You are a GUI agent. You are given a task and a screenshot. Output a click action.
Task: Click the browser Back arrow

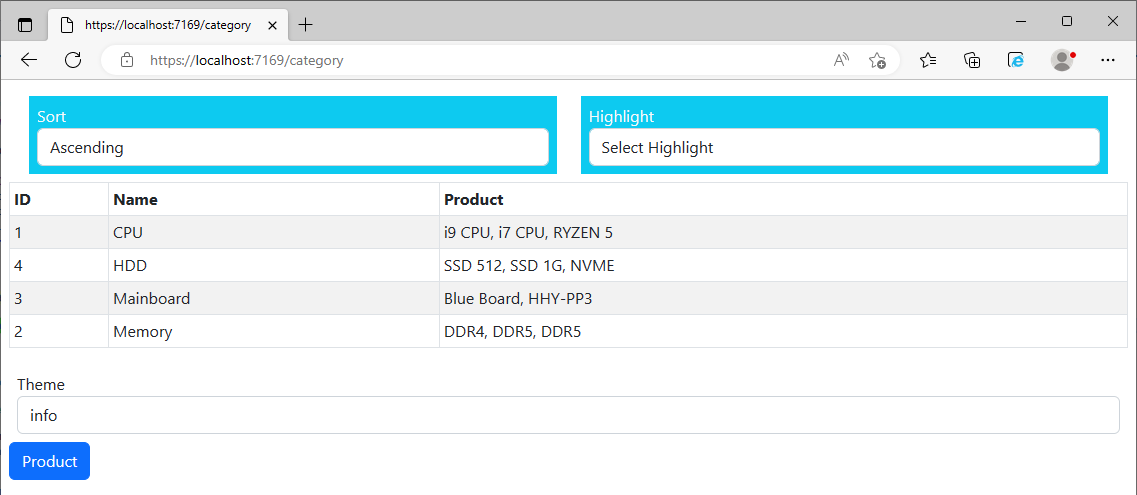(x=29, y=60)
